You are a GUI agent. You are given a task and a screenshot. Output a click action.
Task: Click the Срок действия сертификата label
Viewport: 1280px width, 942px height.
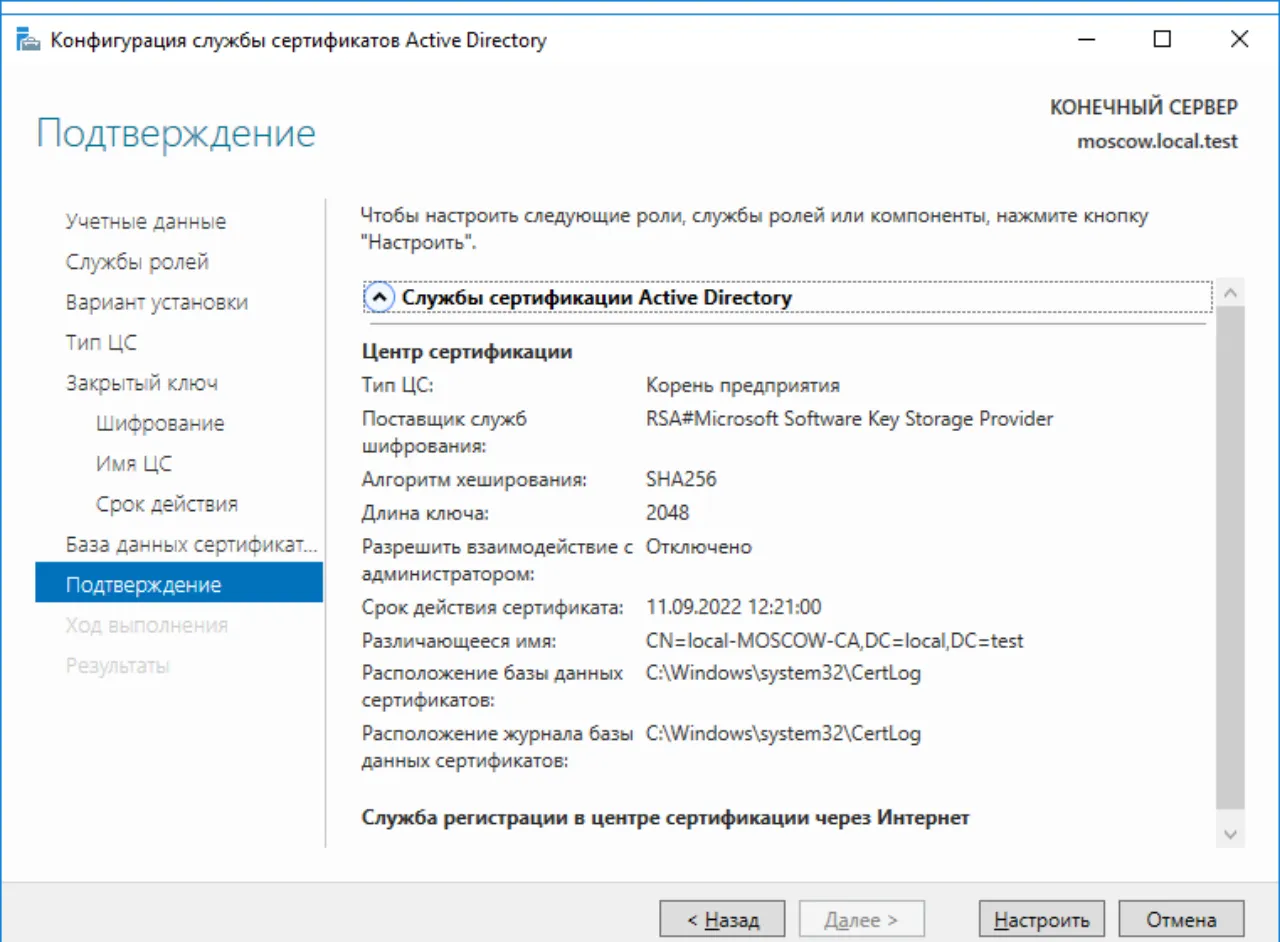(493, 607)
